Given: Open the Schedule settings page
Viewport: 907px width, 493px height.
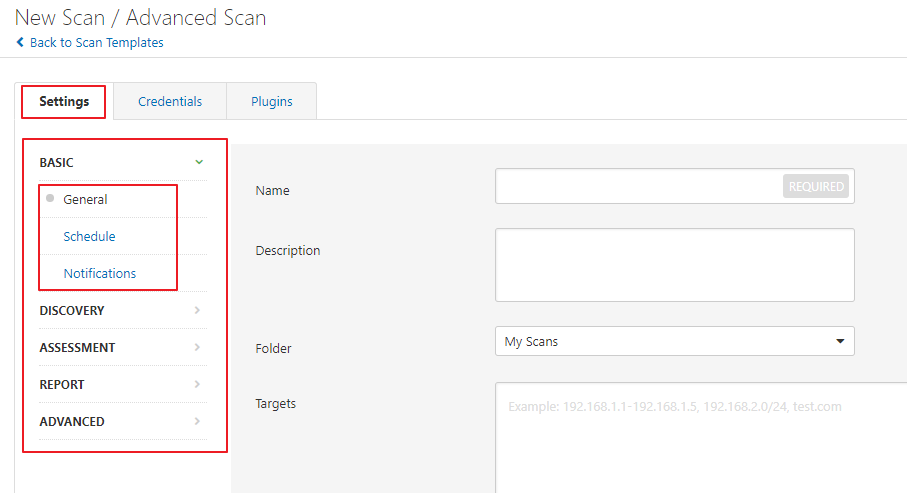Looking at the screenshot, I should 89,236.
